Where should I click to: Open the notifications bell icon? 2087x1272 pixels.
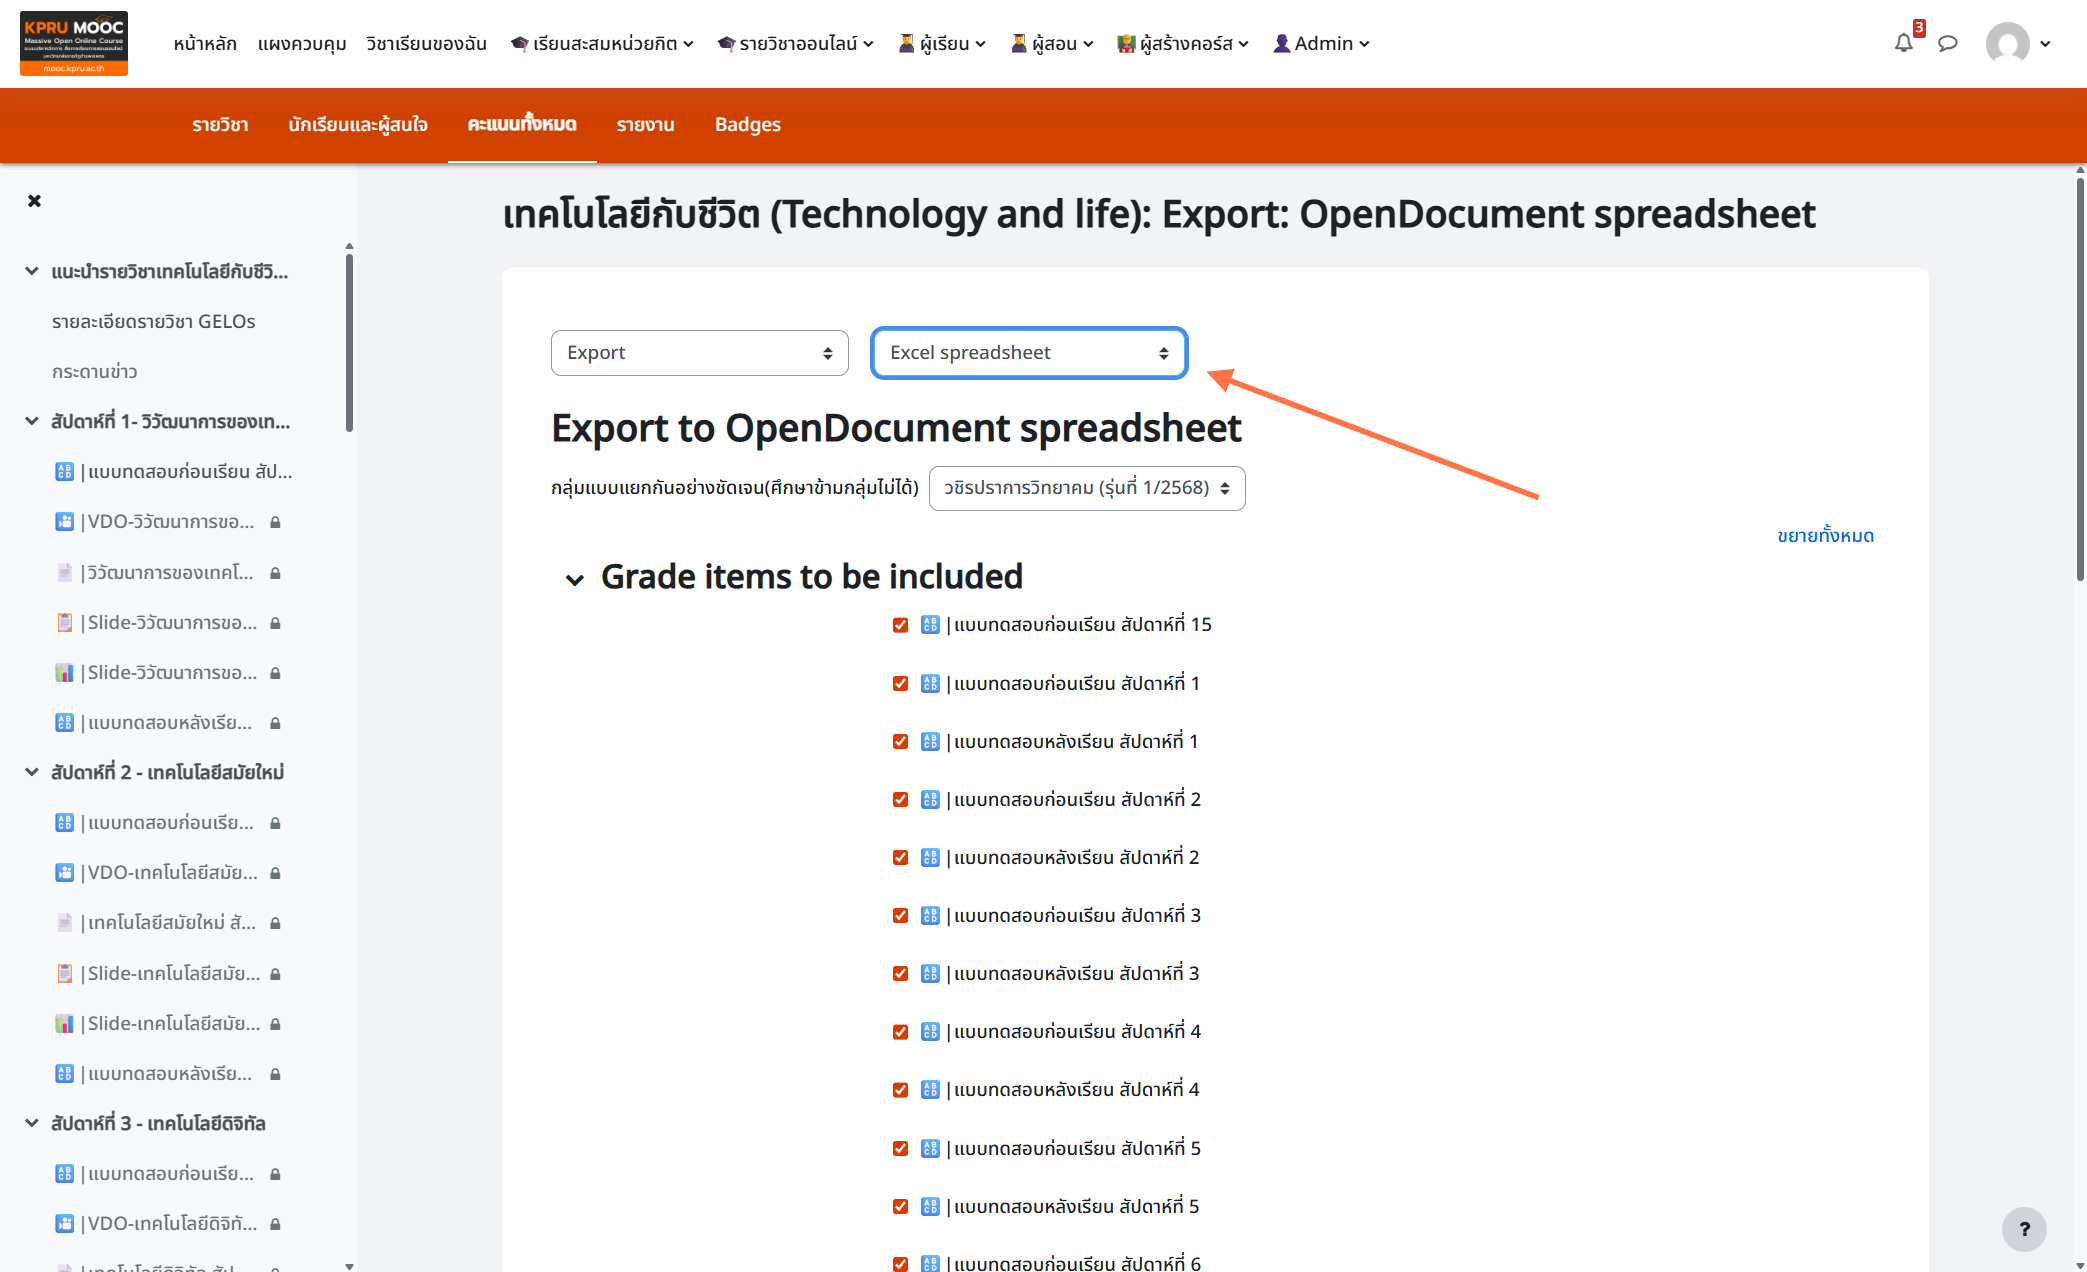(x=1903, y=43)
